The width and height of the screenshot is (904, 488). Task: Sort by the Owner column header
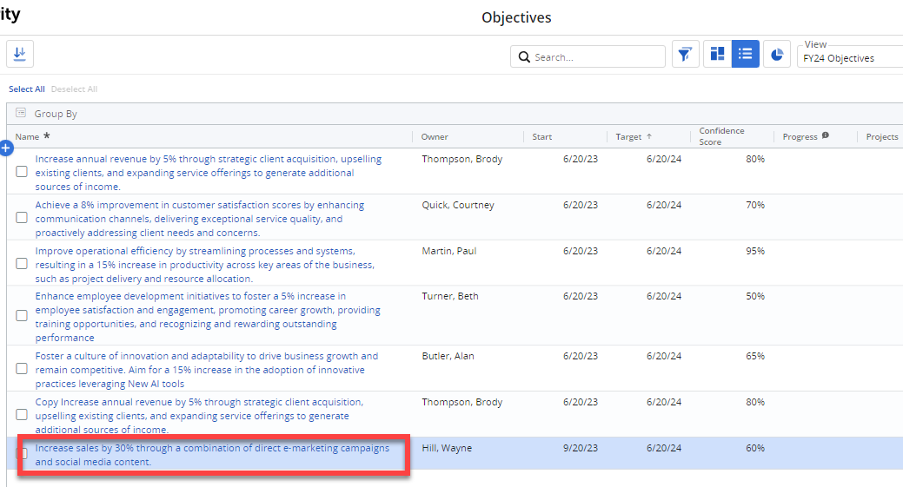(434, 137)
